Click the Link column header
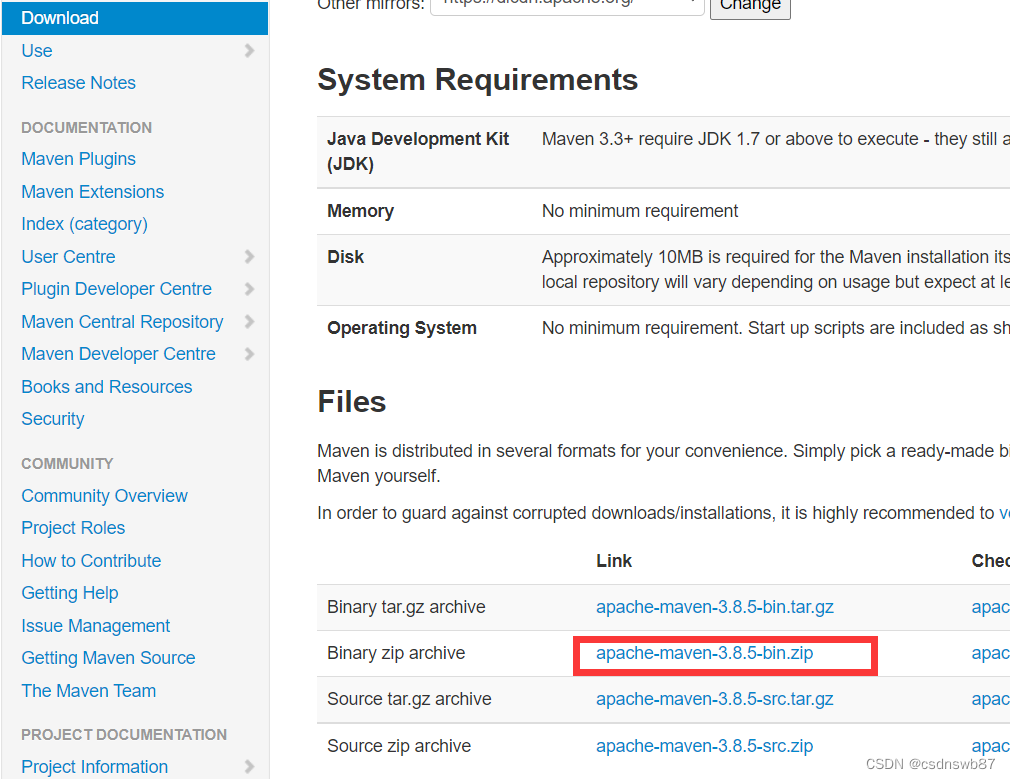 tap(614, 561)
